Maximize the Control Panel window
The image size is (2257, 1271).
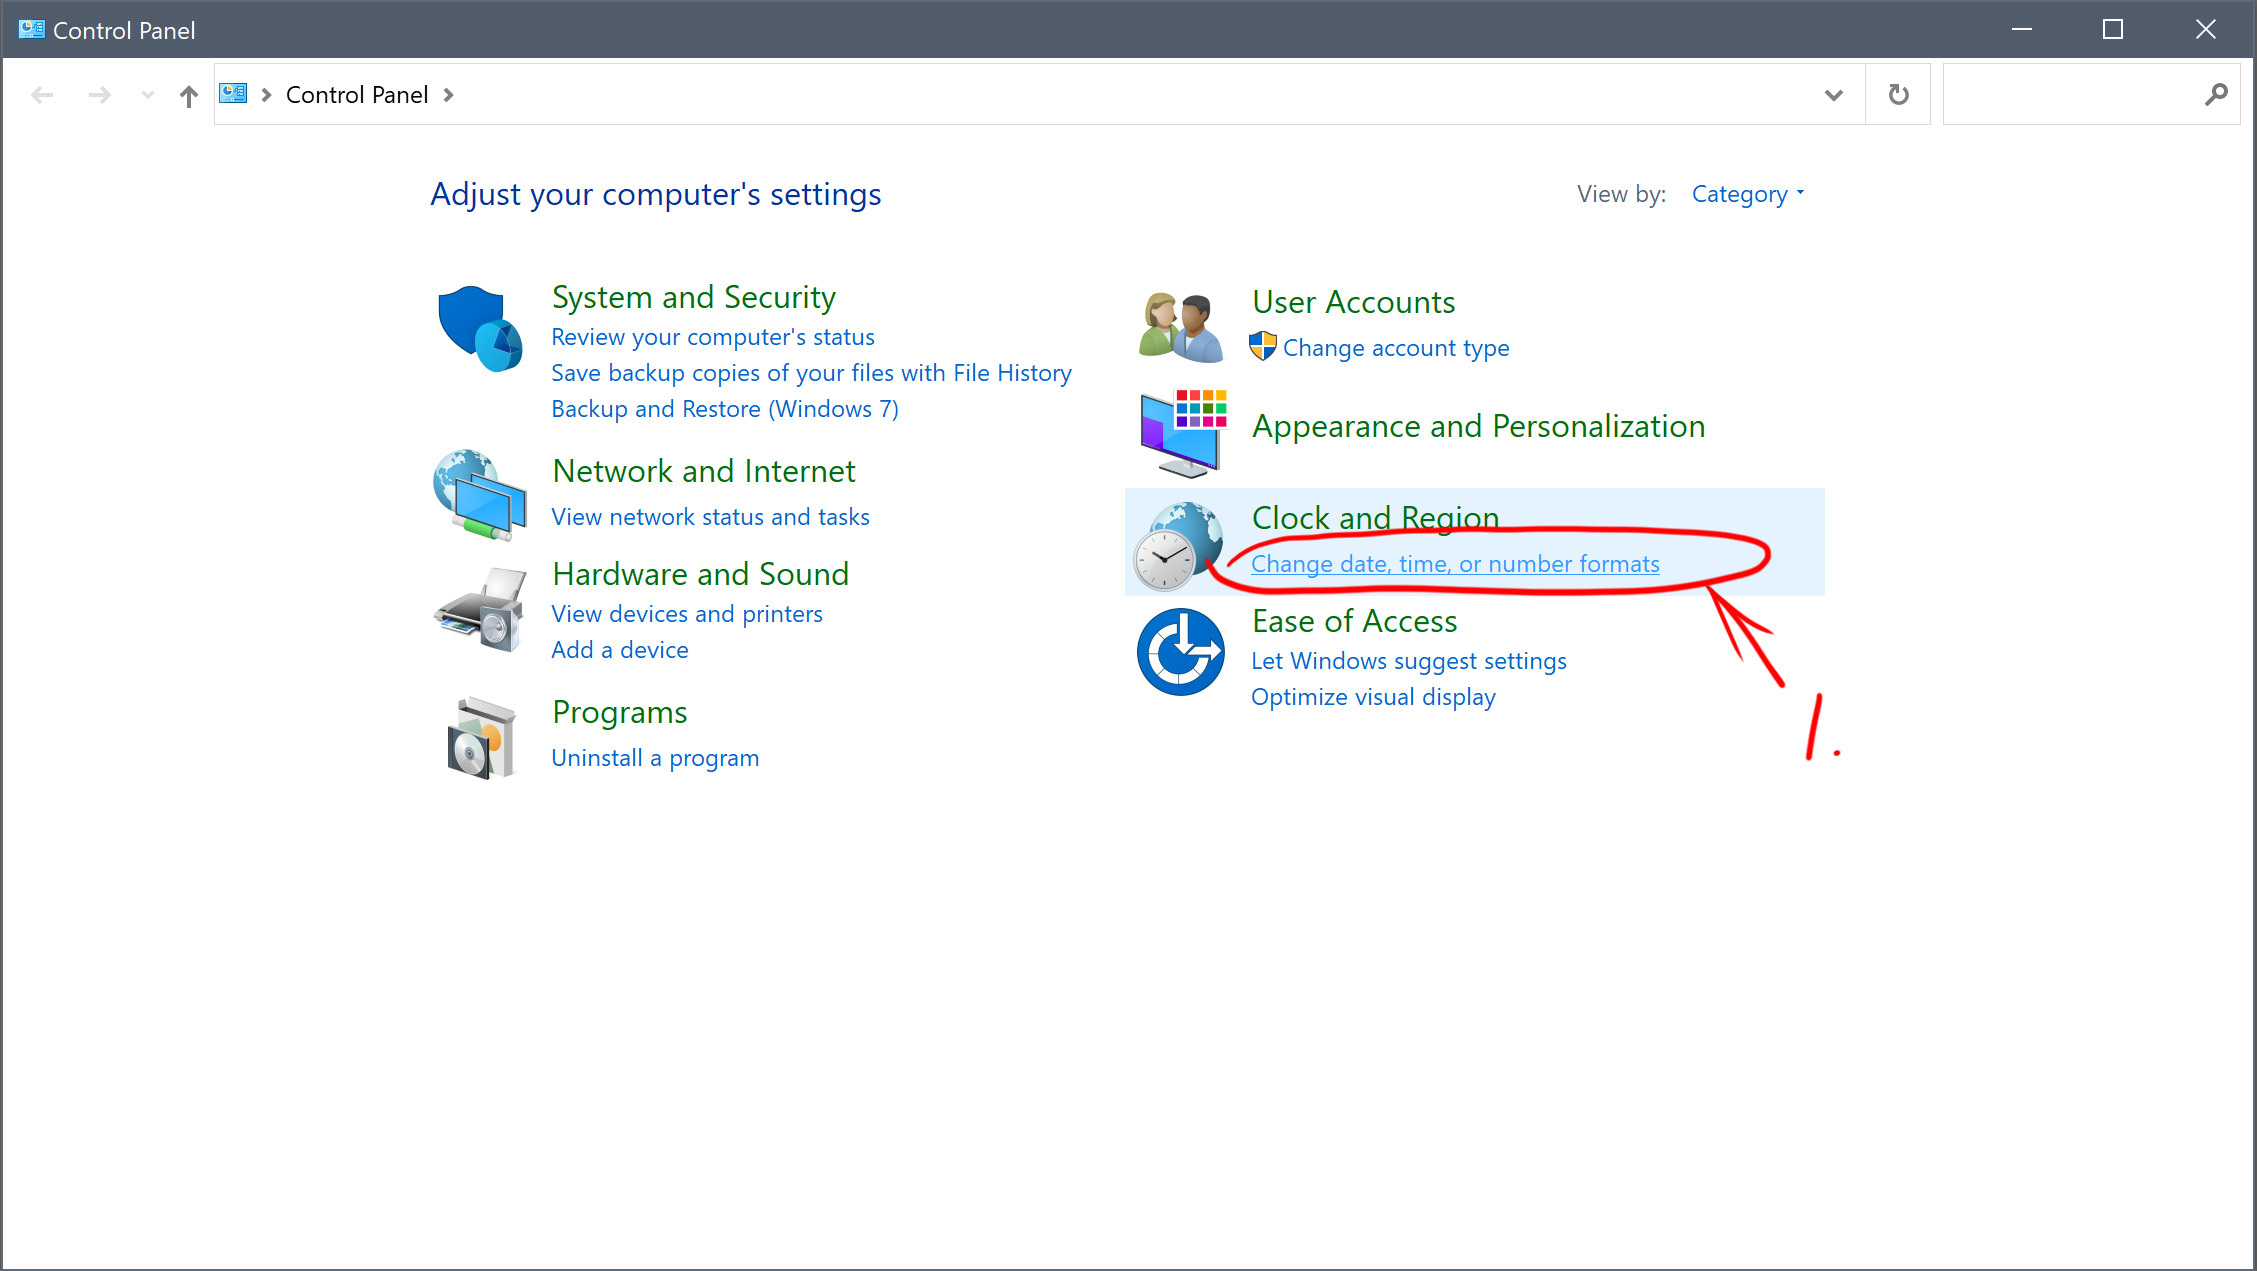point(2113,29)
